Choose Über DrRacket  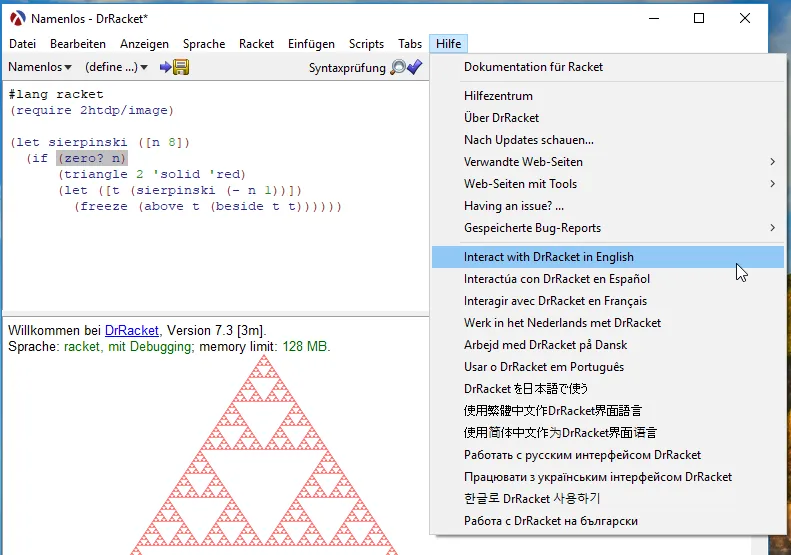pyautogui.click(x=608, y=118)
